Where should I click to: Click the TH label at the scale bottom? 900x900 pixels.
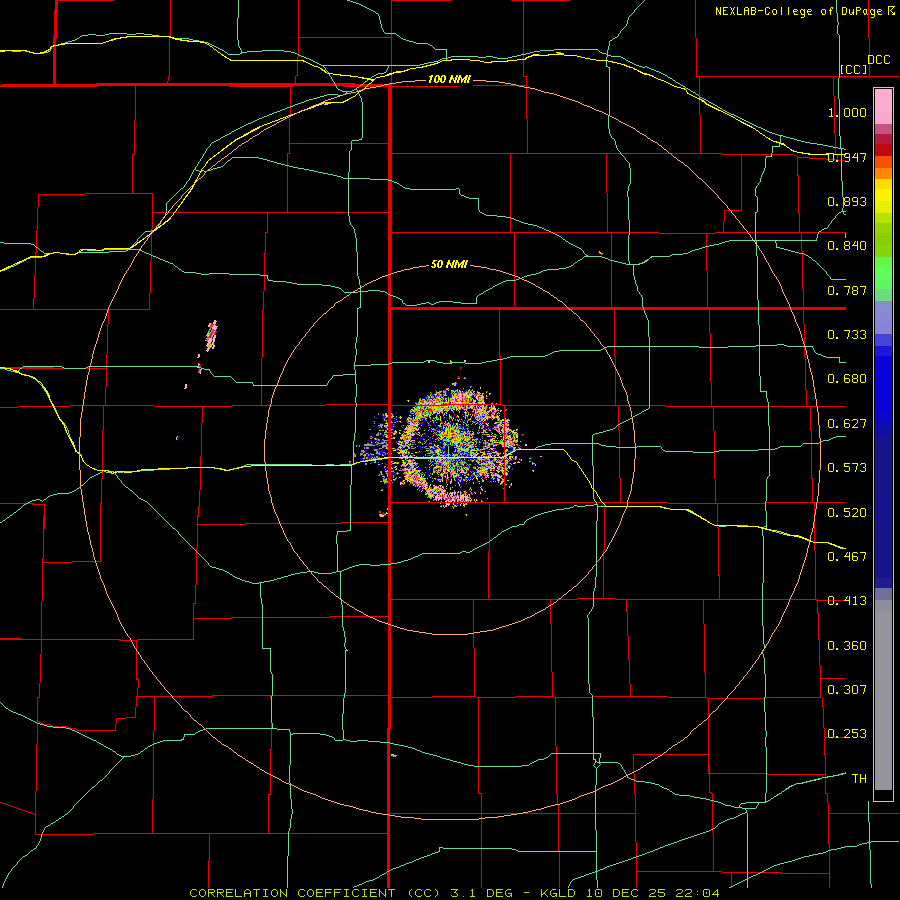coord(859,779)
